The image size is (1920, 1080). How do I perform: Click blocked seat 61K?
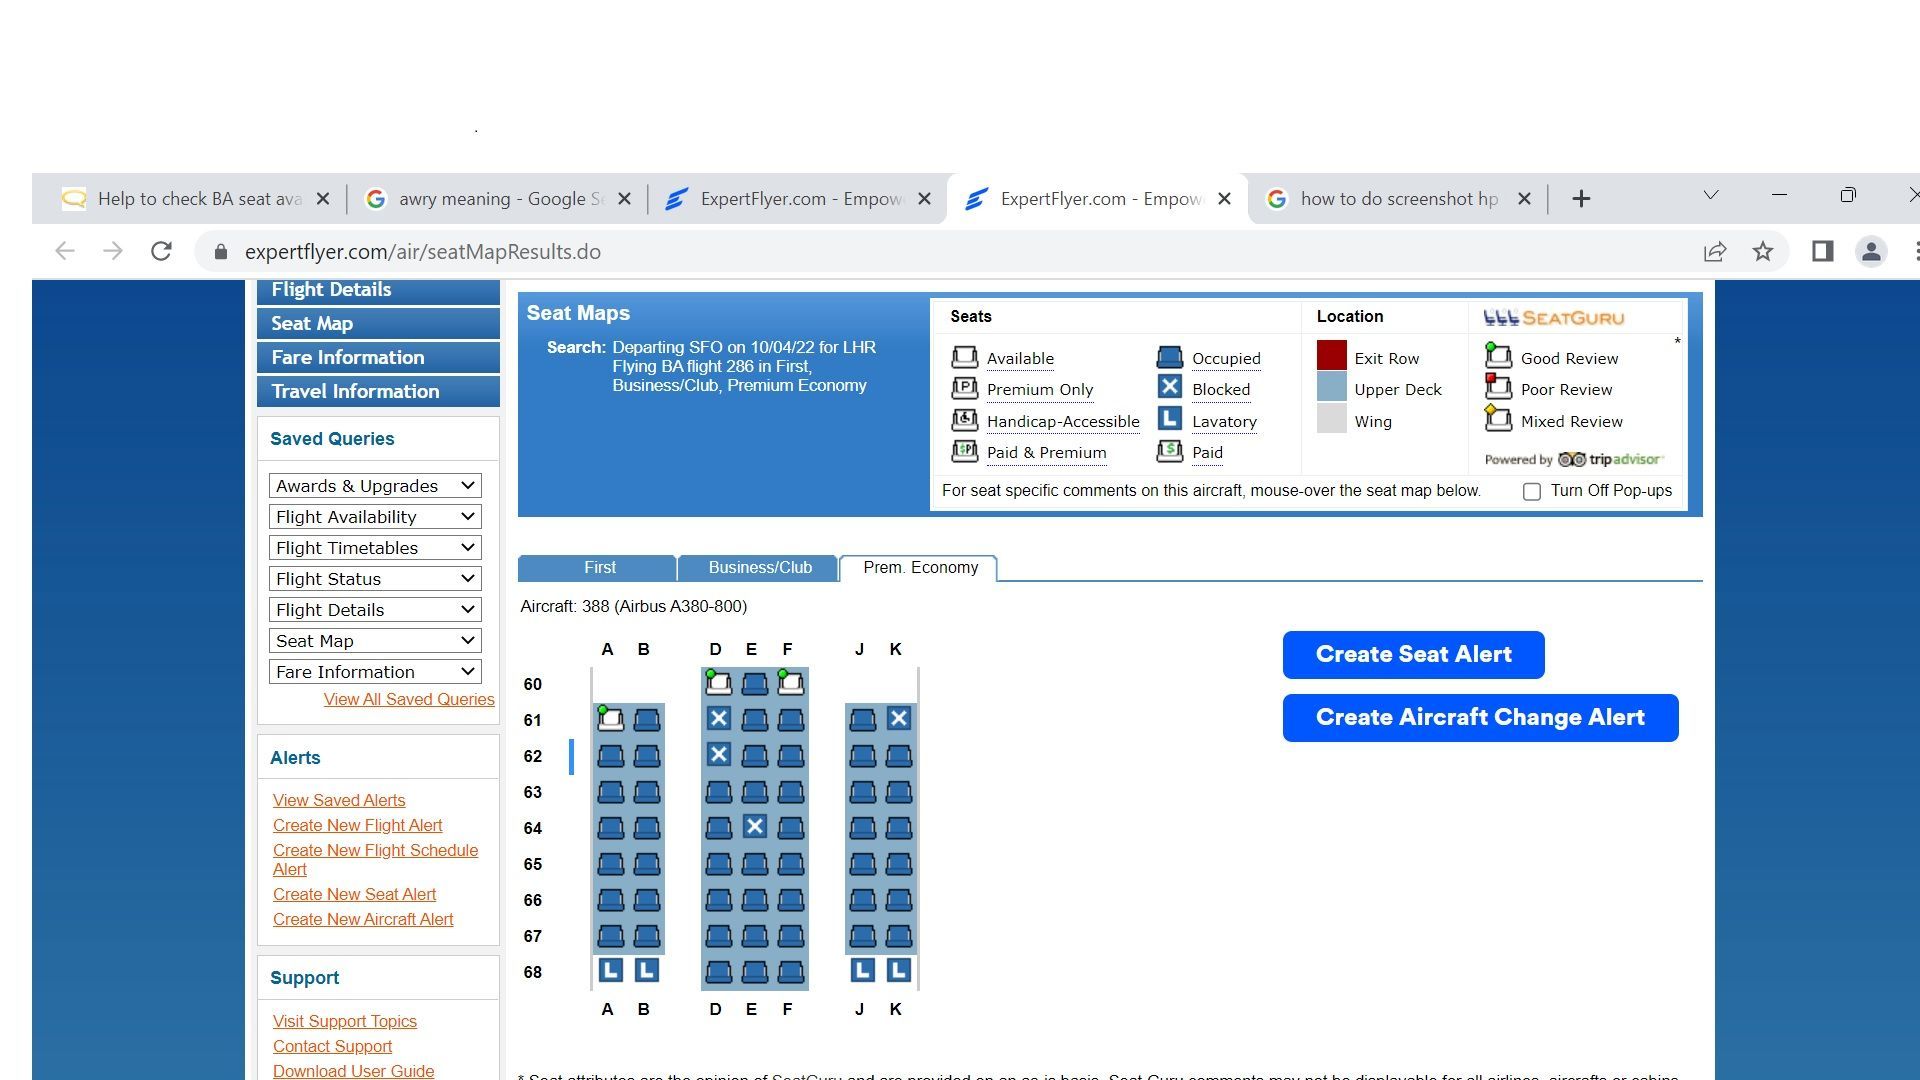899,719
